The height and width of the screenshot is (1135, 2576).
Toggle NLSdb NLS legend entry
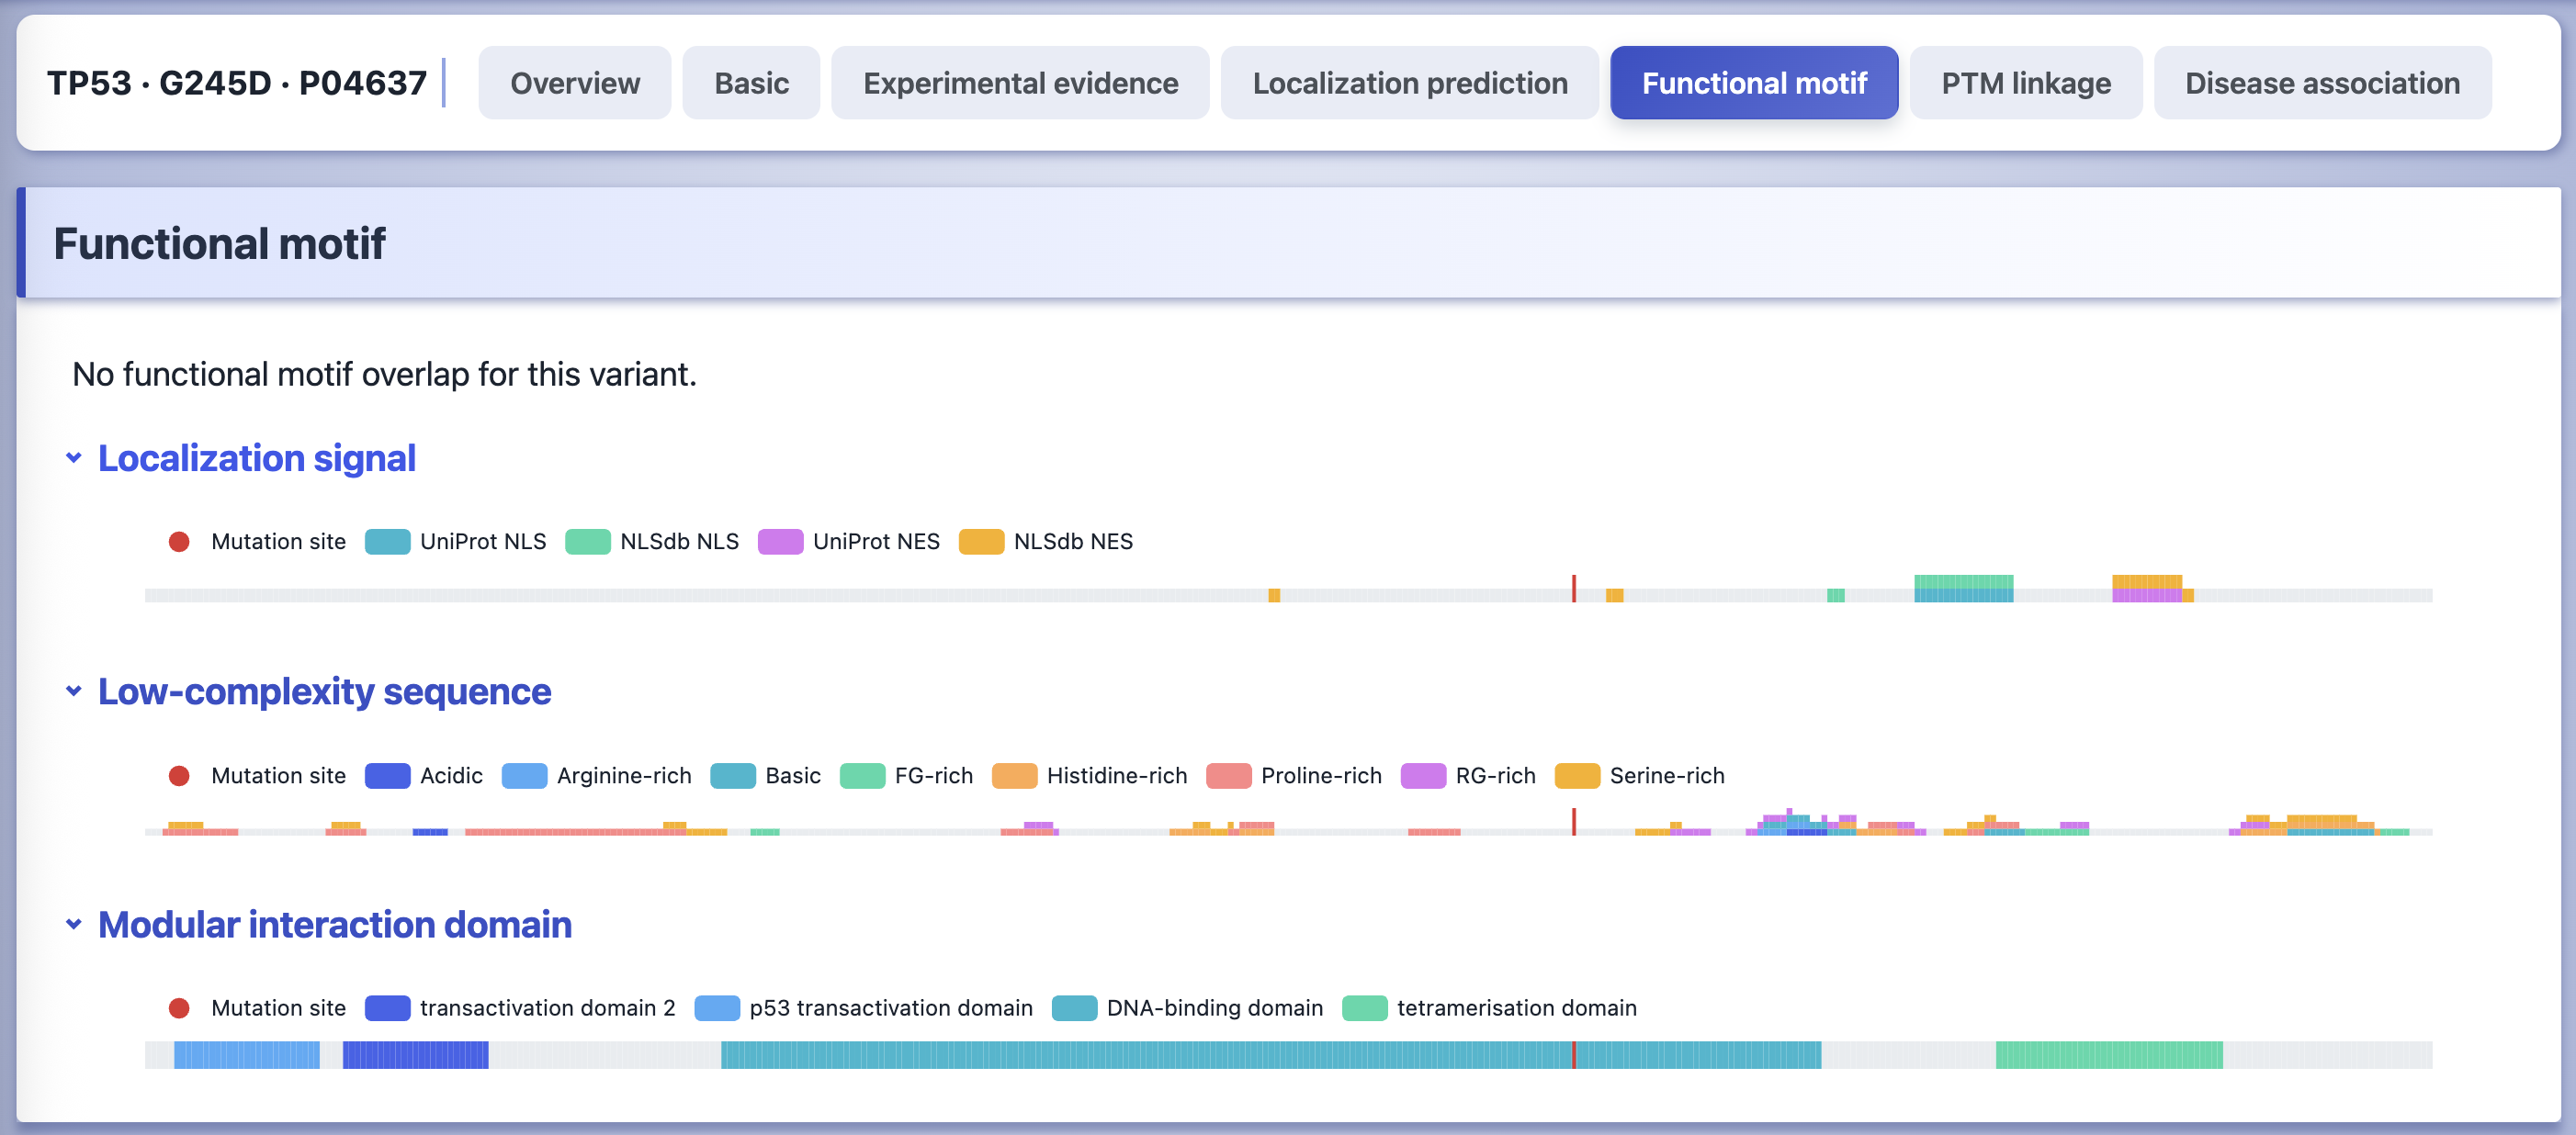(652, 541)
